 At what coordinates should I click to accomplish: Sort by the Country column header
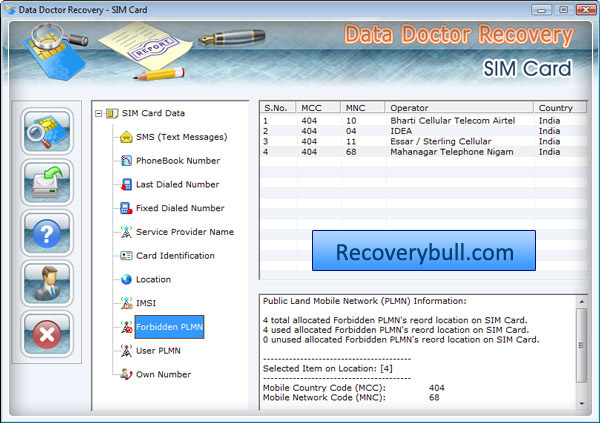point(560,108)
